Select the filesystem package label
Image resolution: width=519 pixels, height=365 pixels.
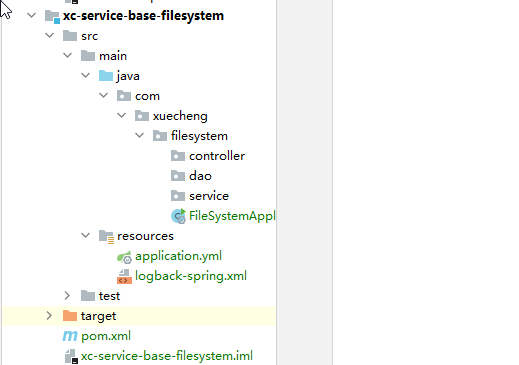coord(199,136)
